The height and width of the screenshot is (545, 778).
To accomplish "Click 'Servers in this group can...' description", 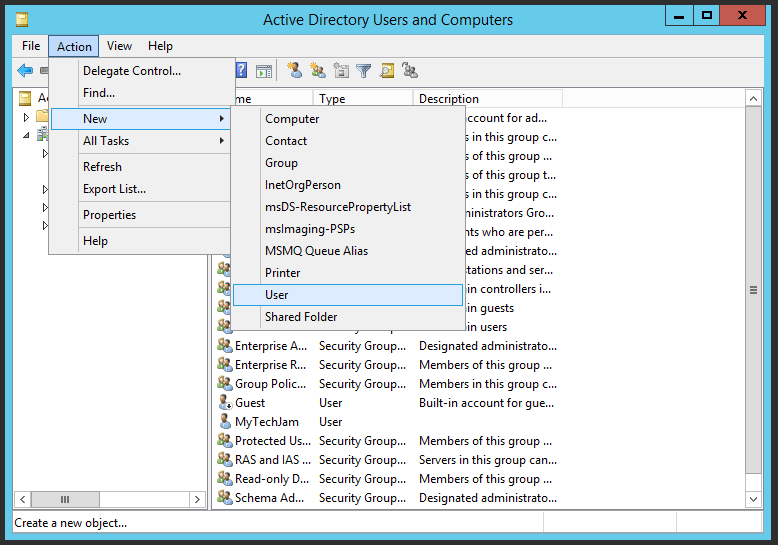I will [x=488, y=460].
